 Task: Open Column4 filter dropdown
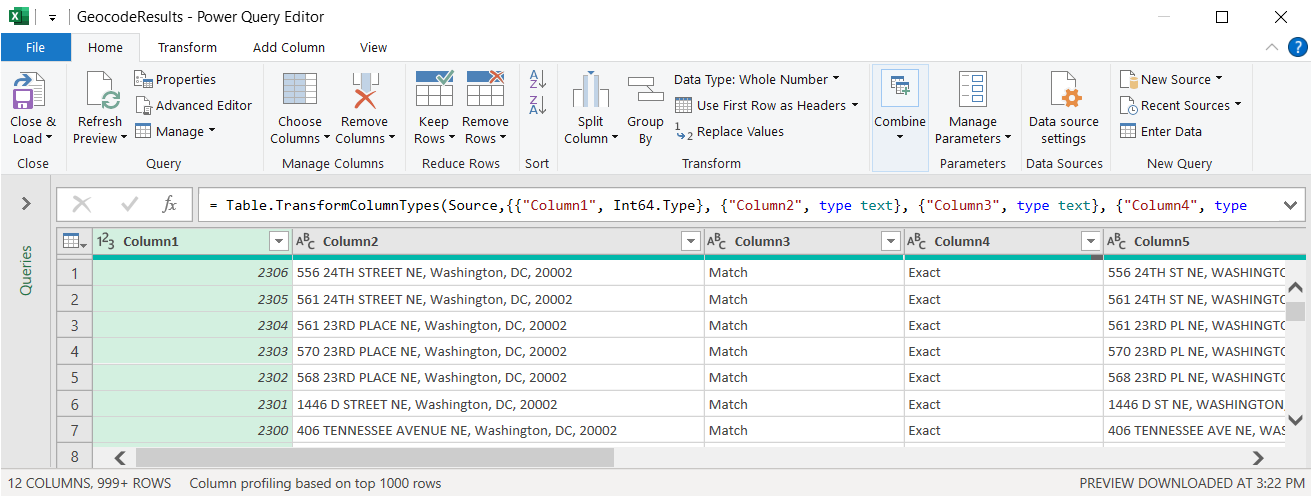pos(1090,241)
